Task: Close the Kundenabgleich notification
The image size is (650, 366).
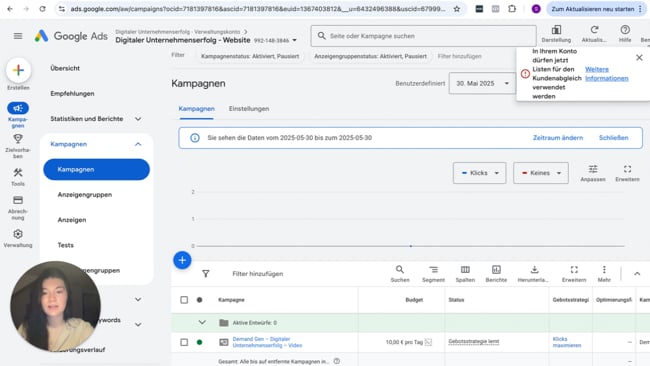Action: pyautogui.click(x=639, y=58)
